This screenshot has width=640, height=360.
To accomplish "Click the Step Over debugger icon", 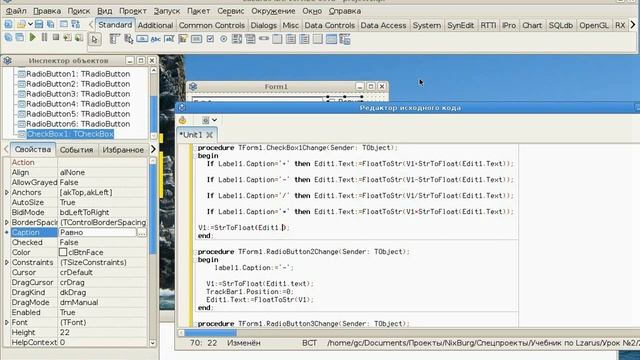I will [x=79, y=38].
